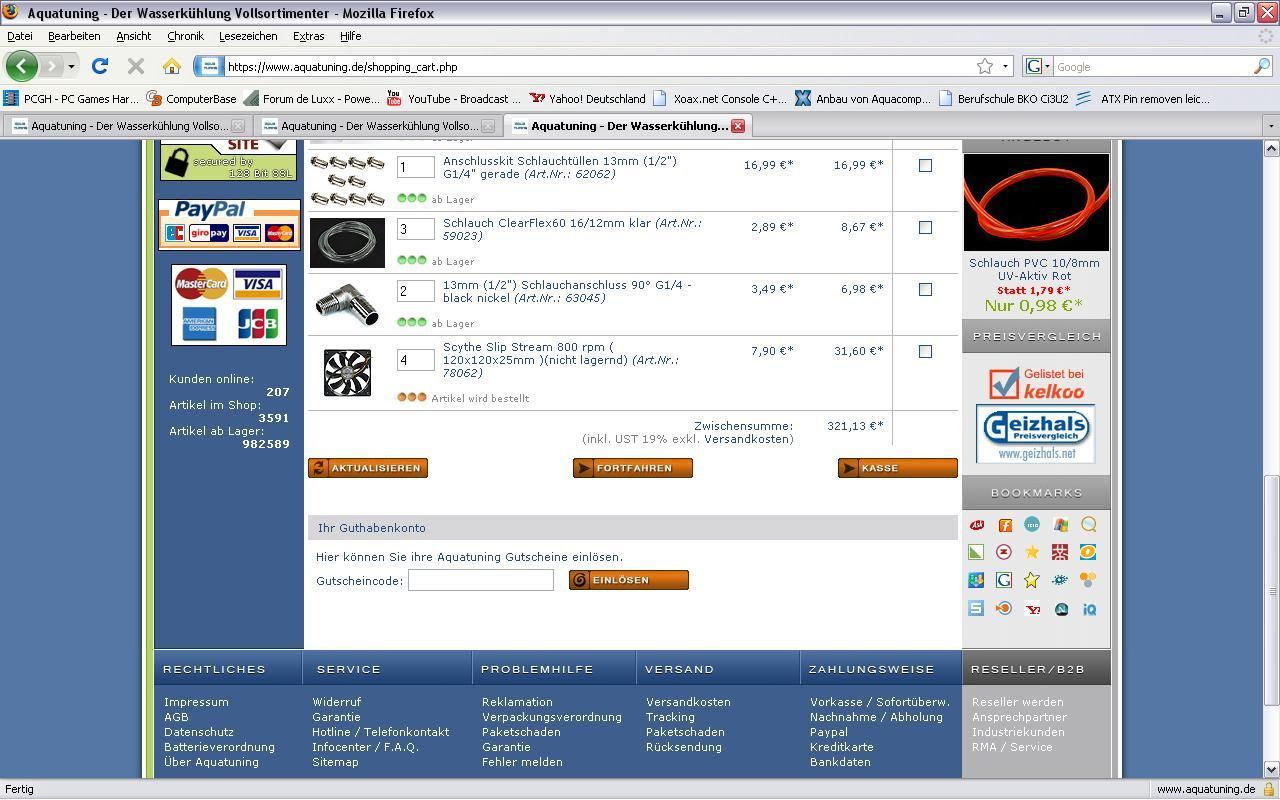
Task: Open the Versandkosten link under VERSAND
Action: coord(688,702)
